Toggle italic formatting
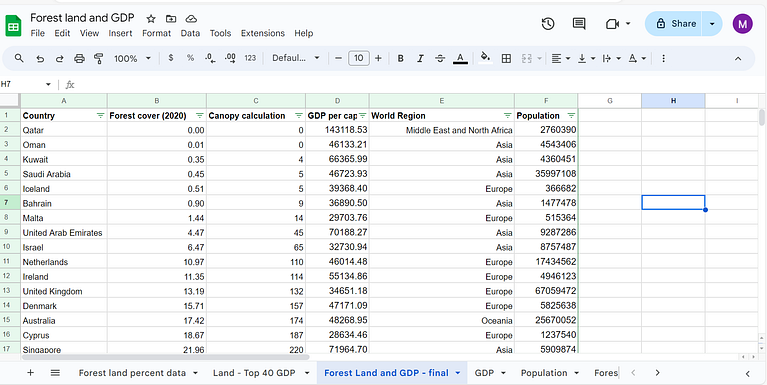 coord(420,59)
